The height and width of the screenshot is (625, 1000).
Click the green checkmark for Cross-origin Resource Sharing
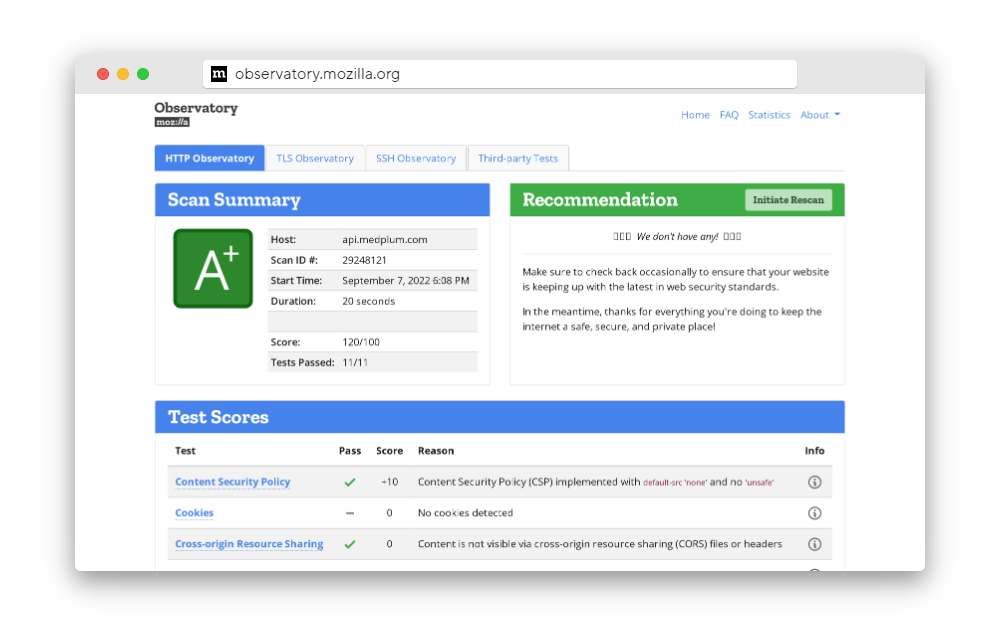[x=350, y=544]
